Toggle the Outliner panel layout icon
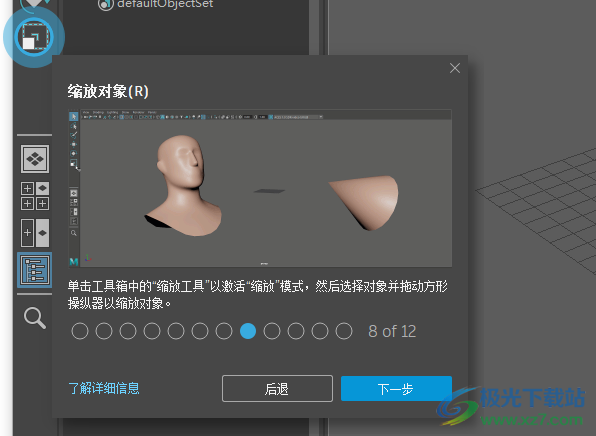 tap(35, 270)
